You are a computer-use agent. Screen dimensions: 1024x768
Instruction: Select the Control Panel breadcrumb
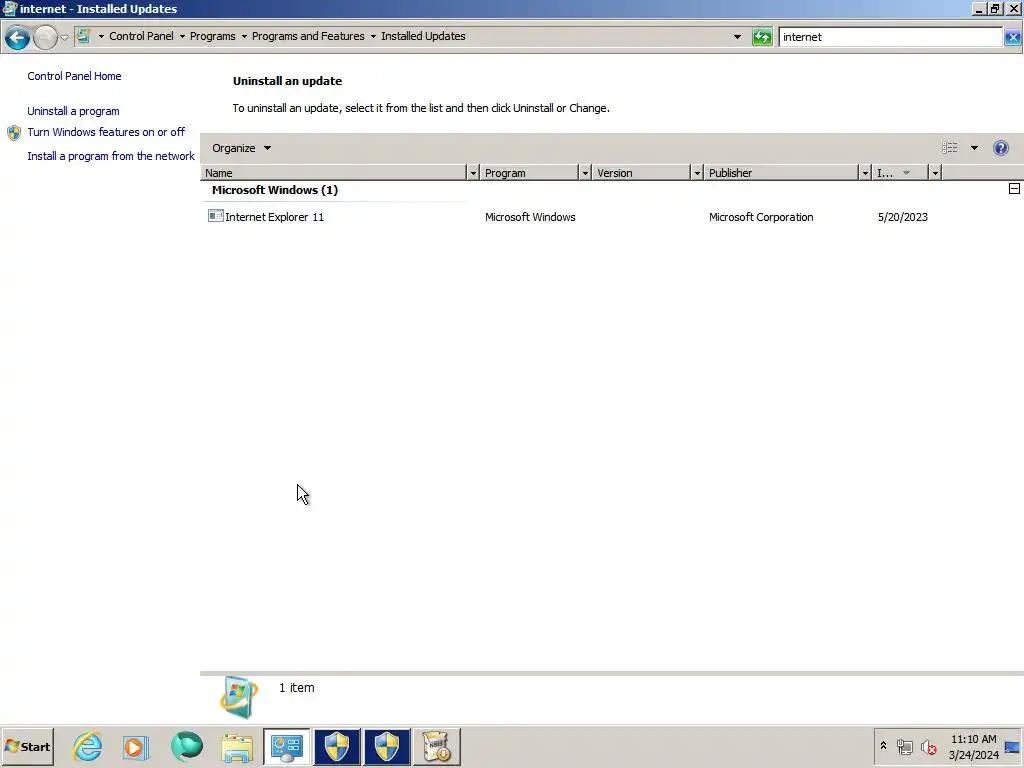tap(141, 36)
